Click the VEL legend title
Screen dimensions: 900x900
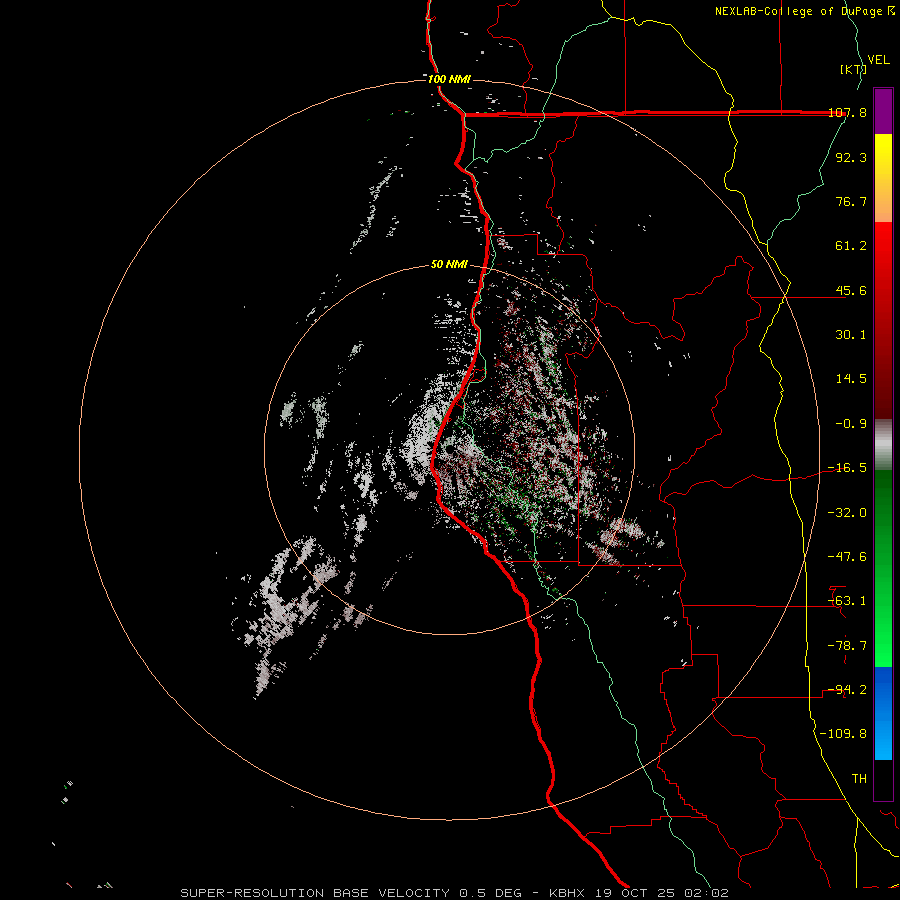tap(879, 60)
